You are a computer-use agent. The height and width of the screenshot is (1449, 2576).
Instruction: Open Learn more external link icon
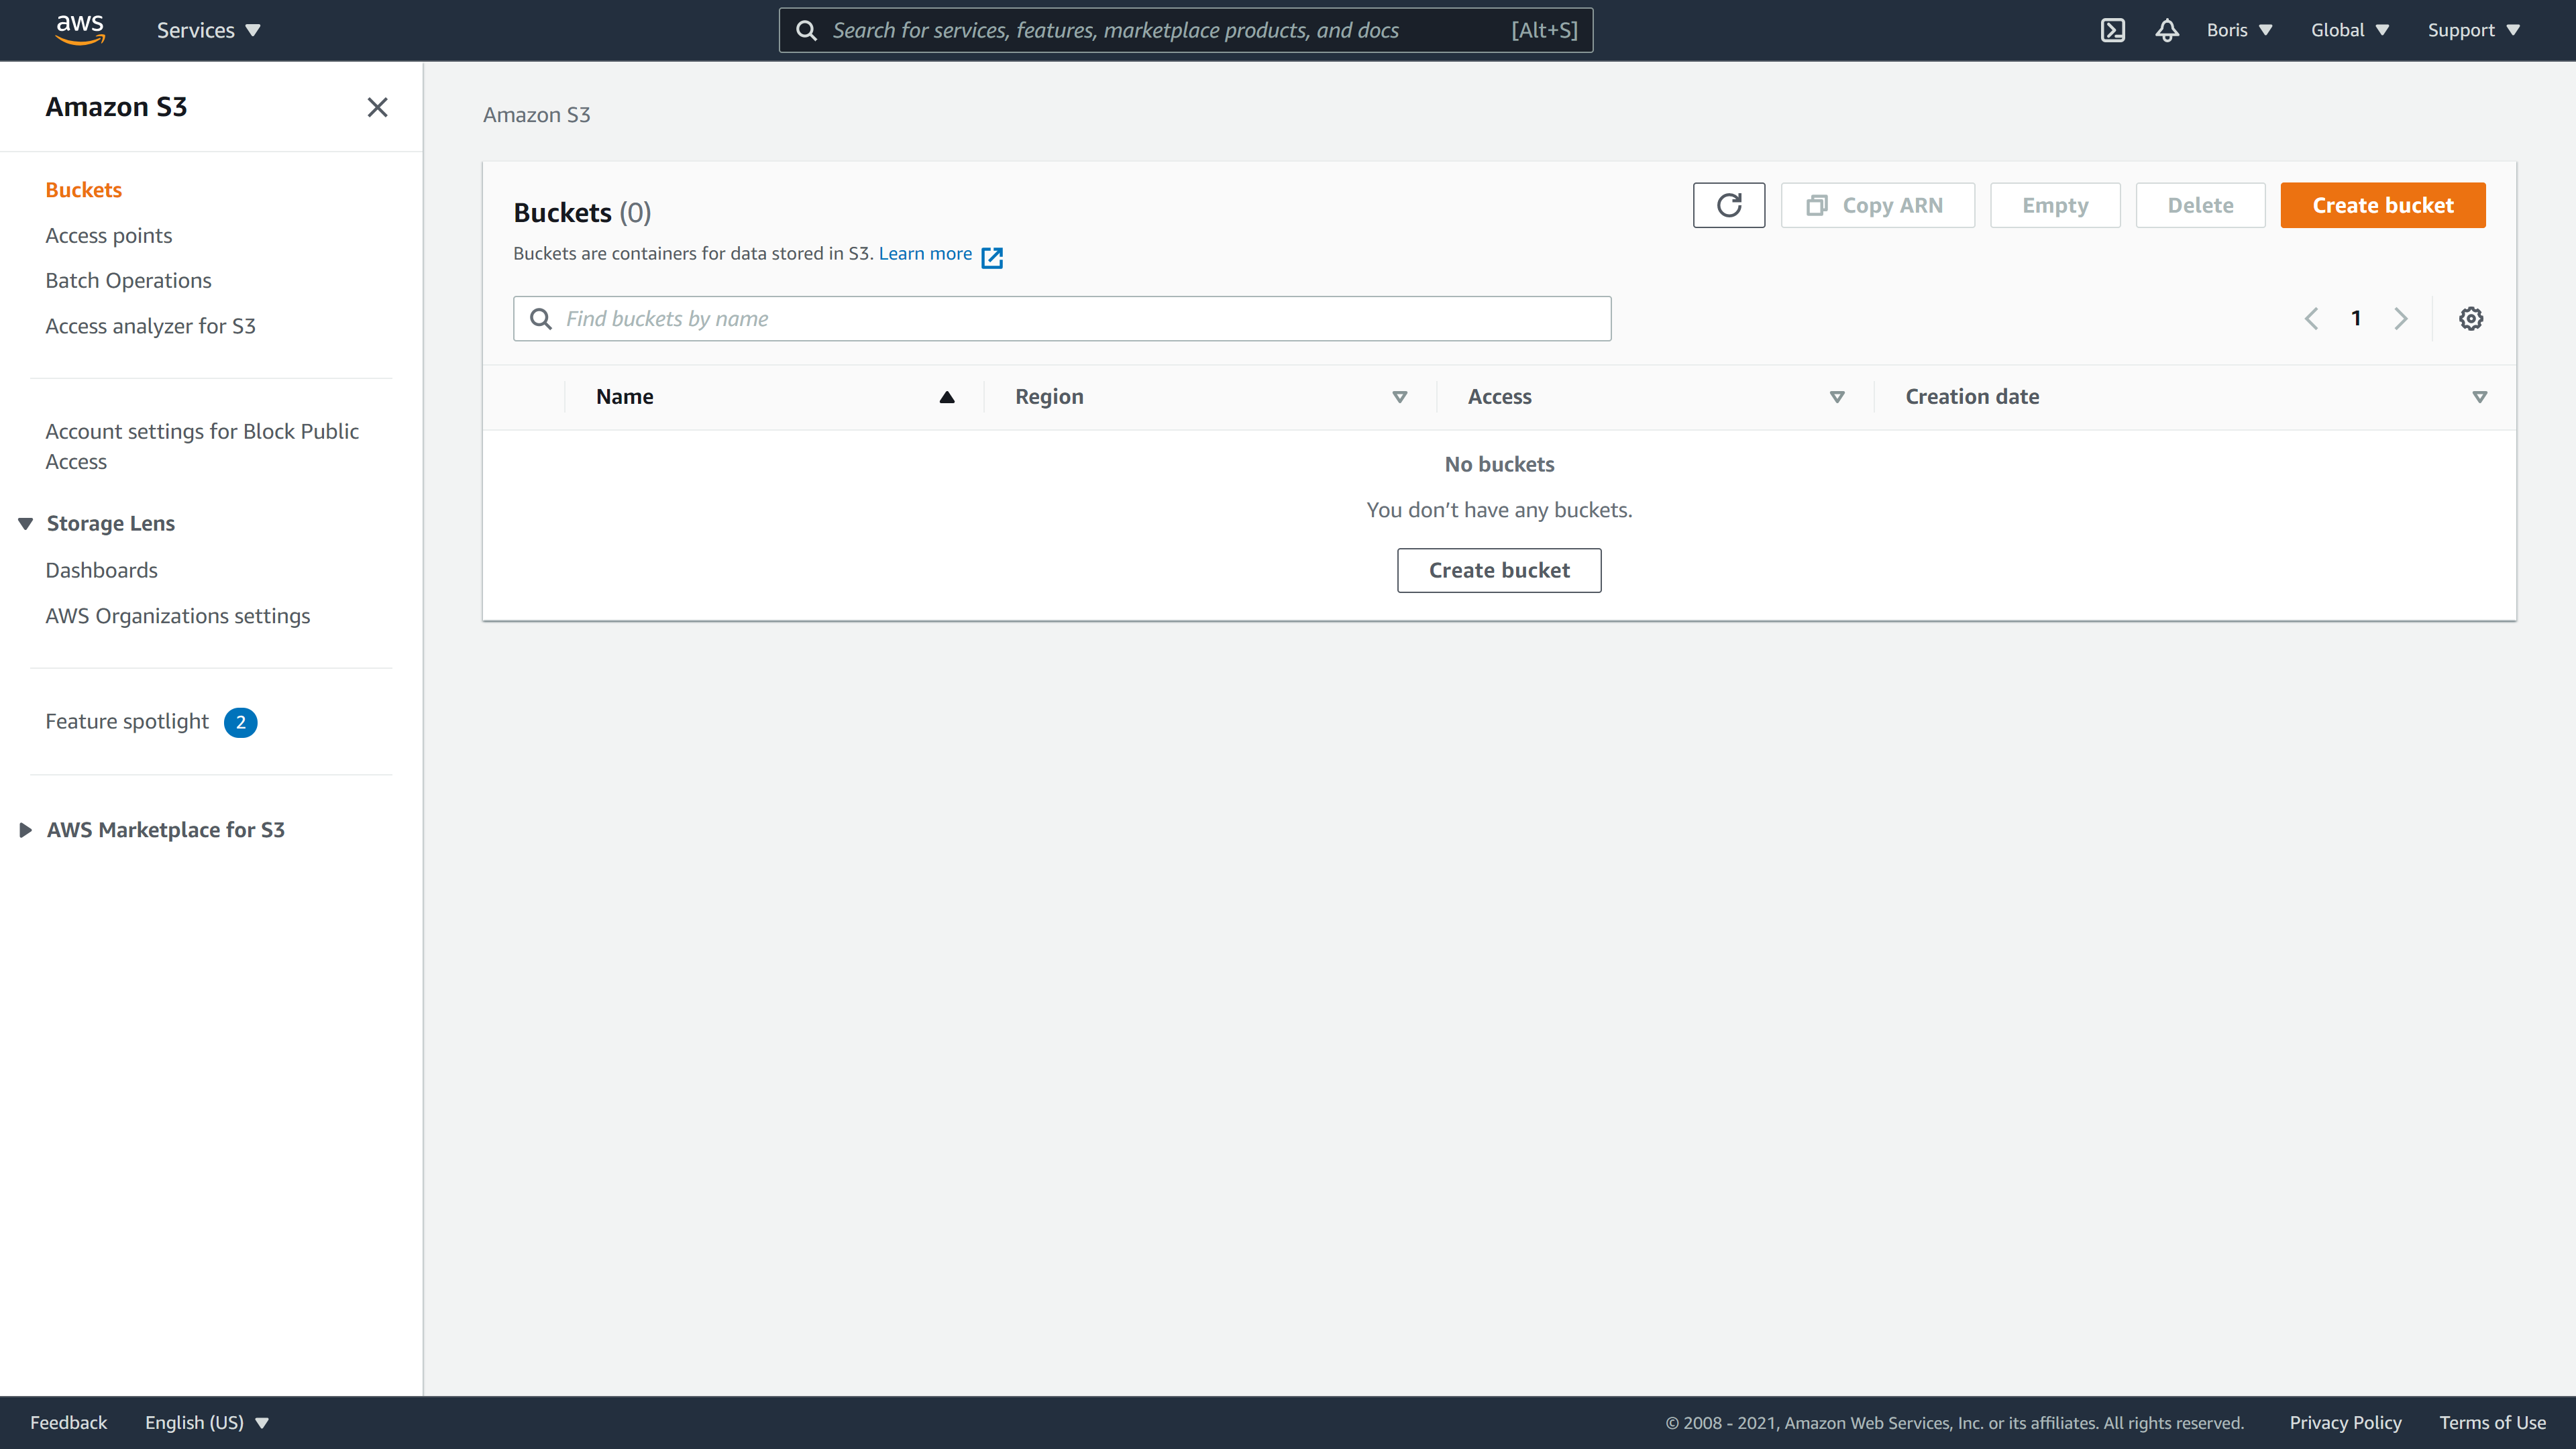[992, 257]
